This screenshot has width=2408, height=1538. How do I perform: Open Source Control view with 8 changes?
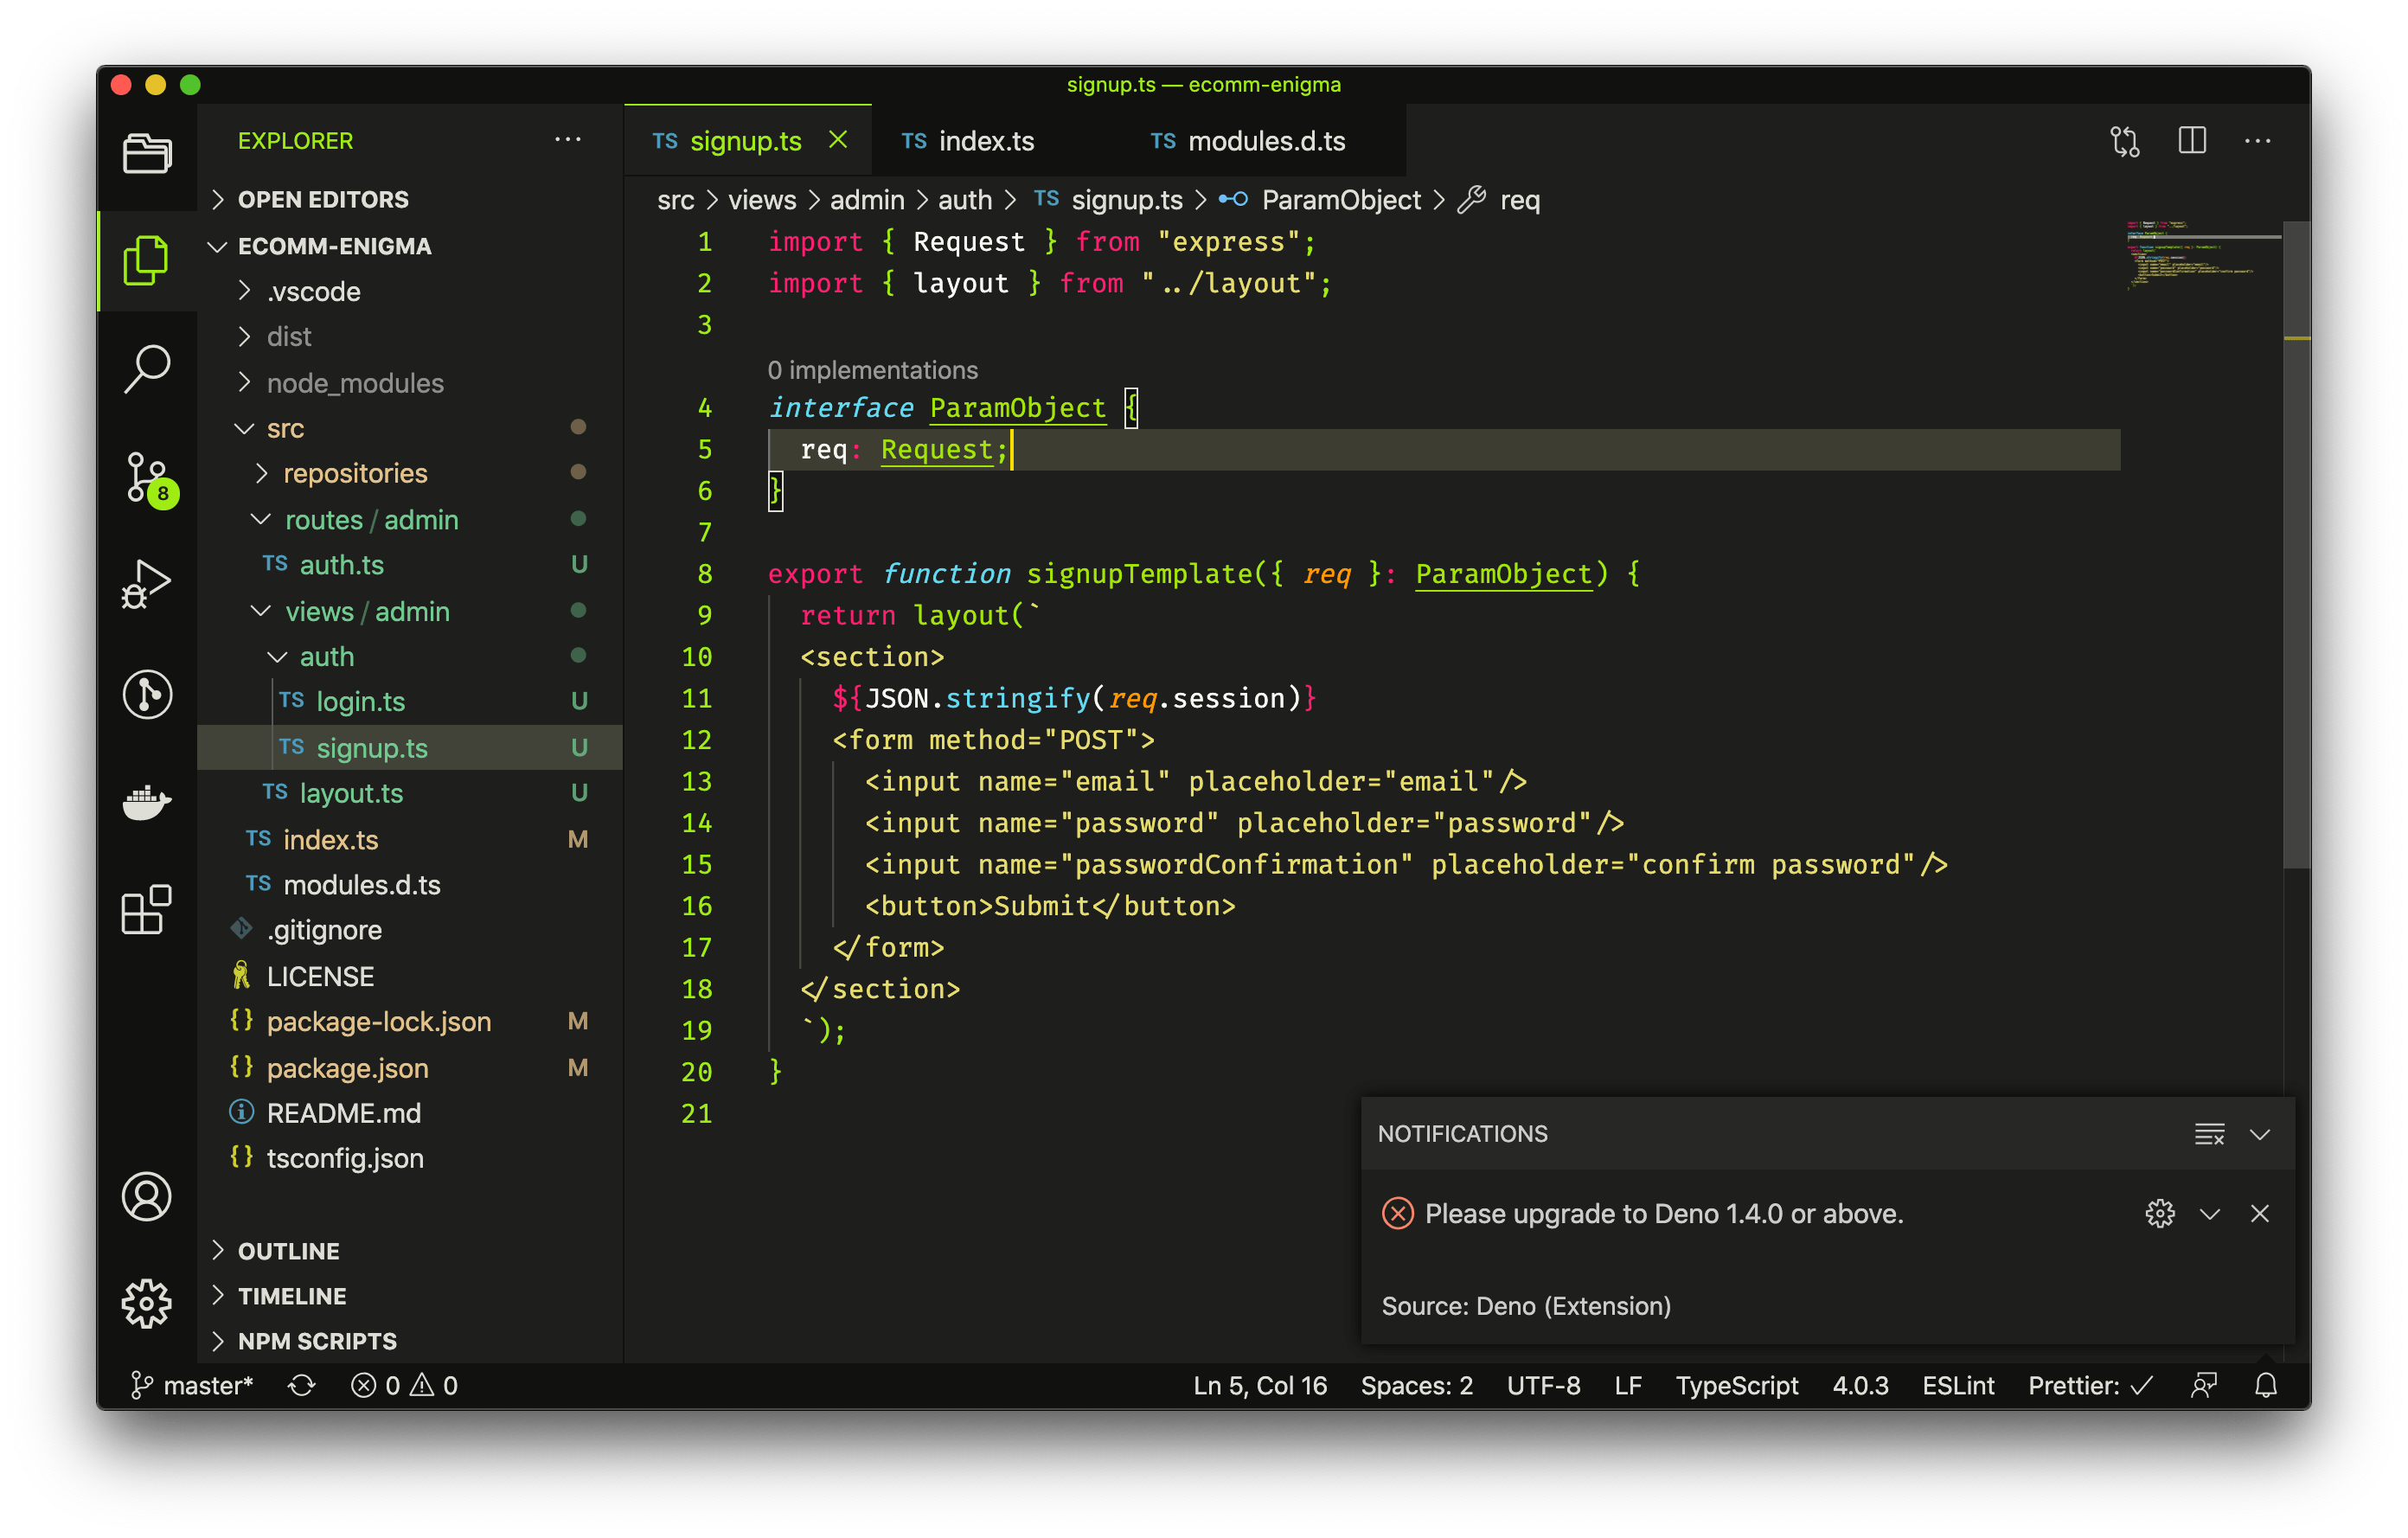point(149,478)
